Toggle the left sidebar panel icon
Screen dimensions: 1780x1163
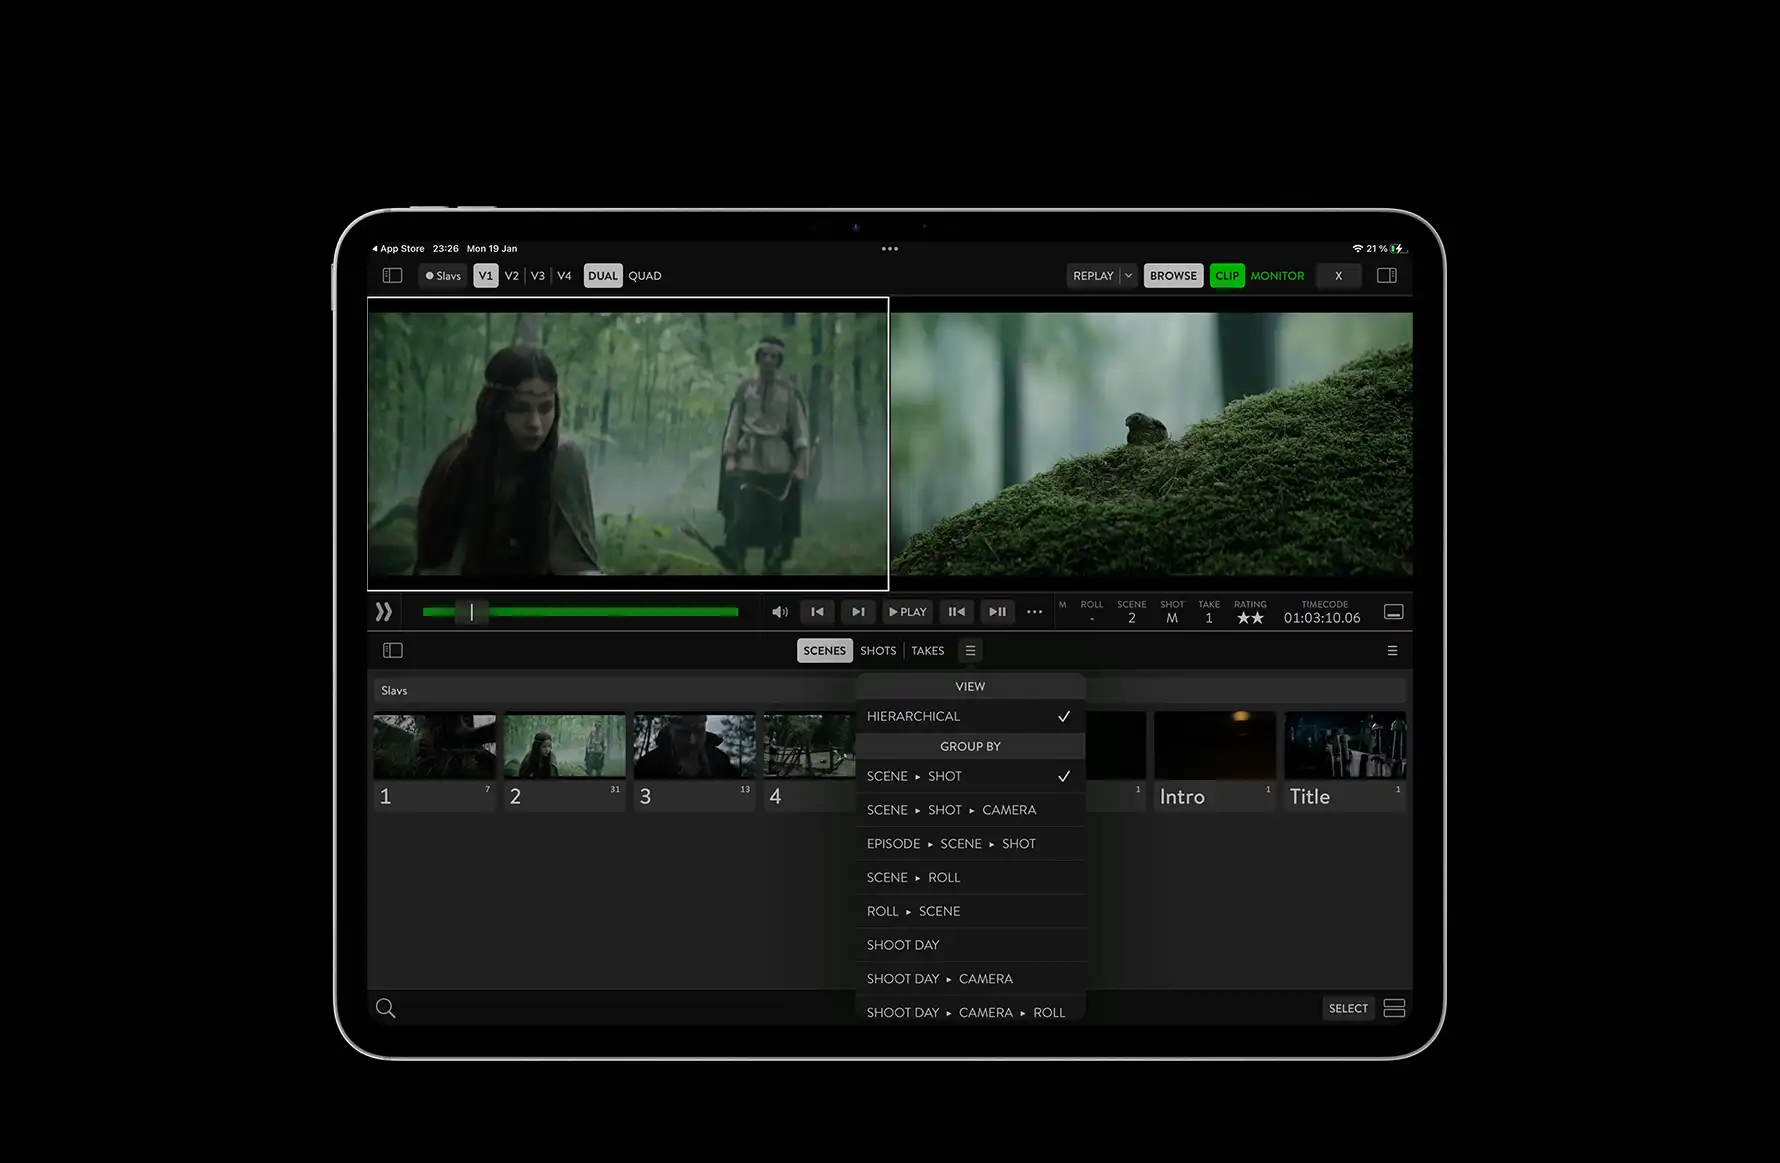point(392,276)
